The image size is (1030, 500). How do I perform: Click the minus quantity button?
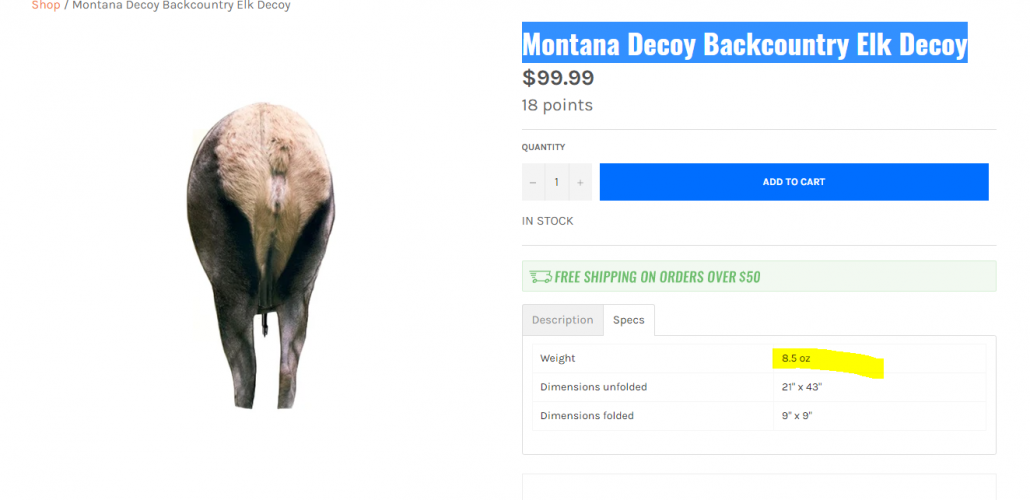click(533, 182)
